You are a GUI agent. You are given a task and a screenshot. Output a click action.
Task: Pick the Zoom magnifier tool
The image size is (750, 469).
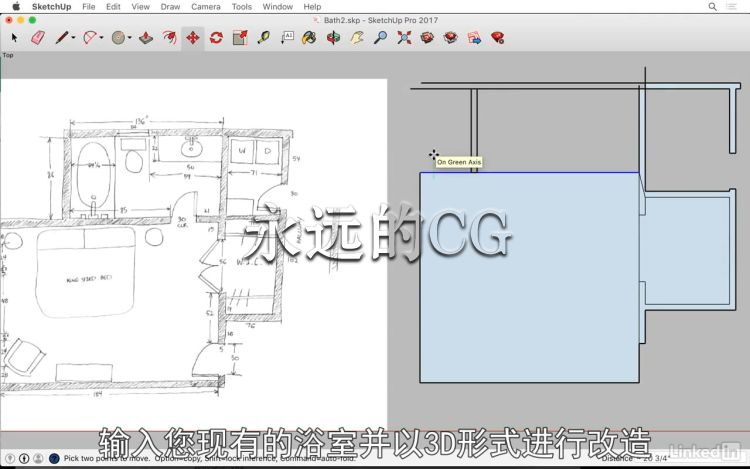(x=380, y=37)
